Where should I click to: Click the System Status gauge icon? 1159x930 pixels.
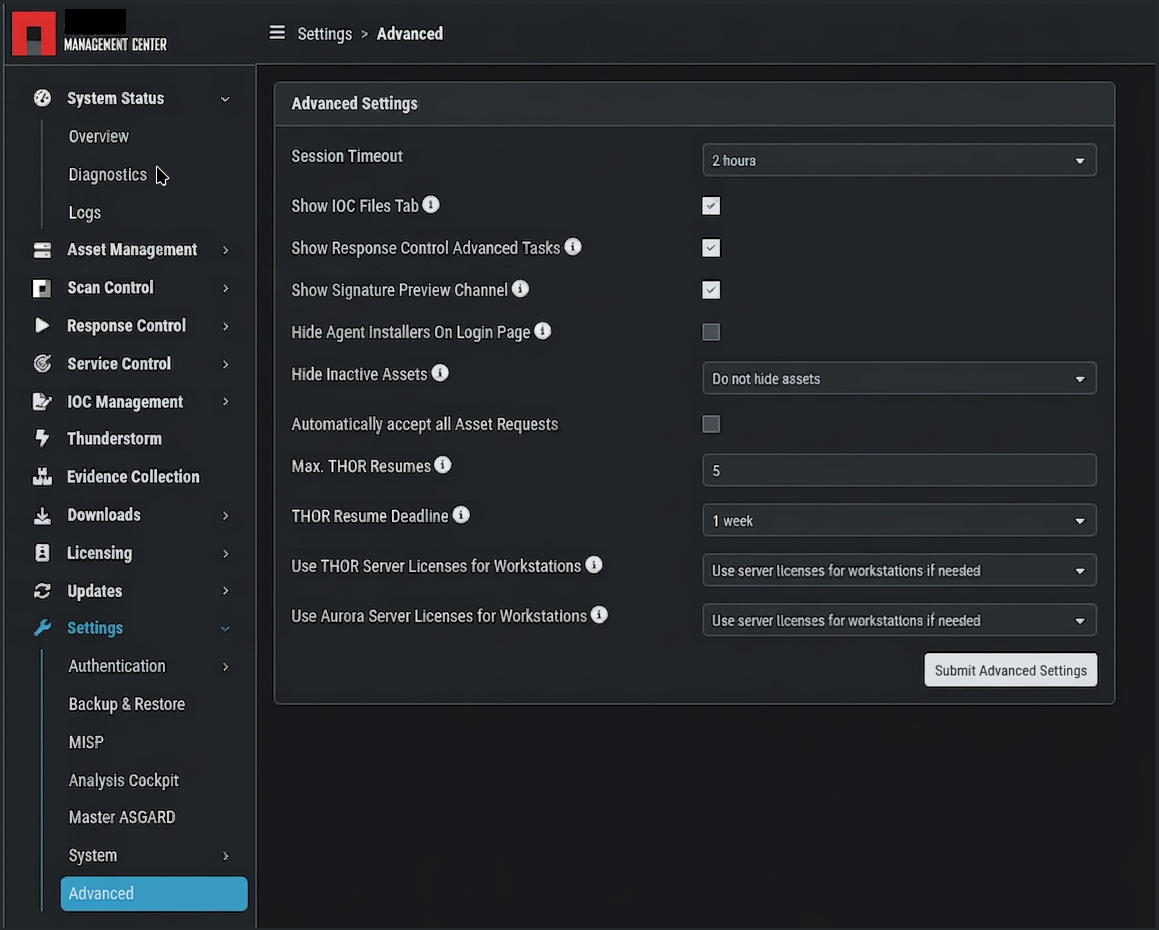coord(42,98)
